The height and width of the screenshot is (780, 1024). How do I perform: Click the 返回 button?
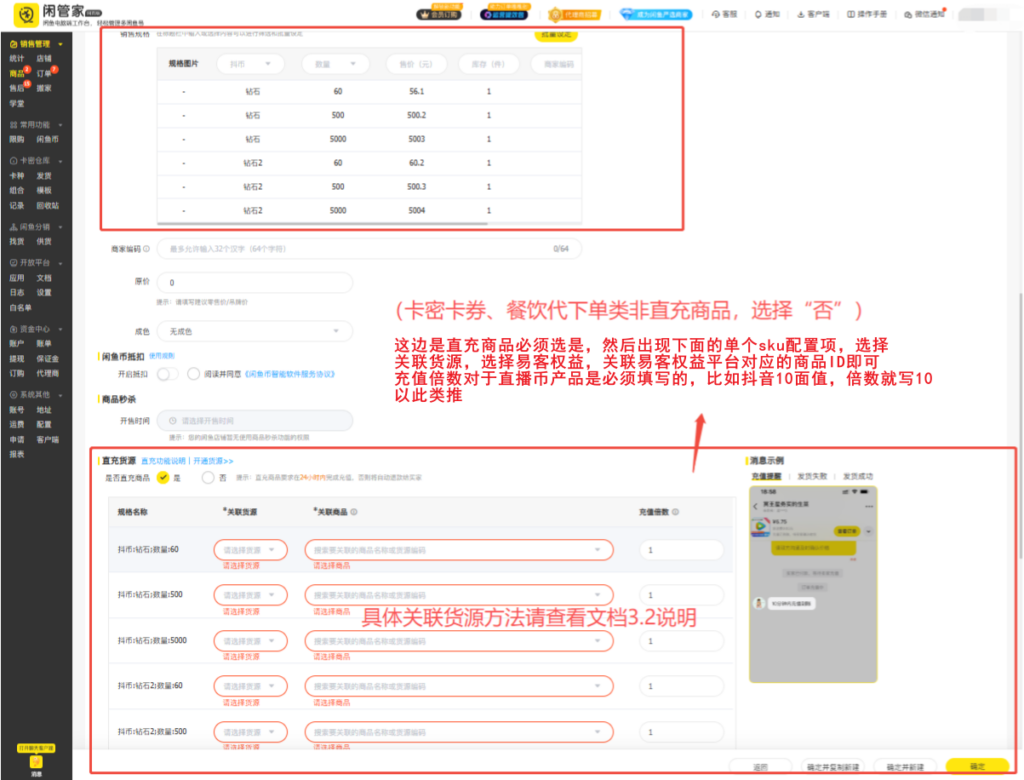tap(760, 767)
